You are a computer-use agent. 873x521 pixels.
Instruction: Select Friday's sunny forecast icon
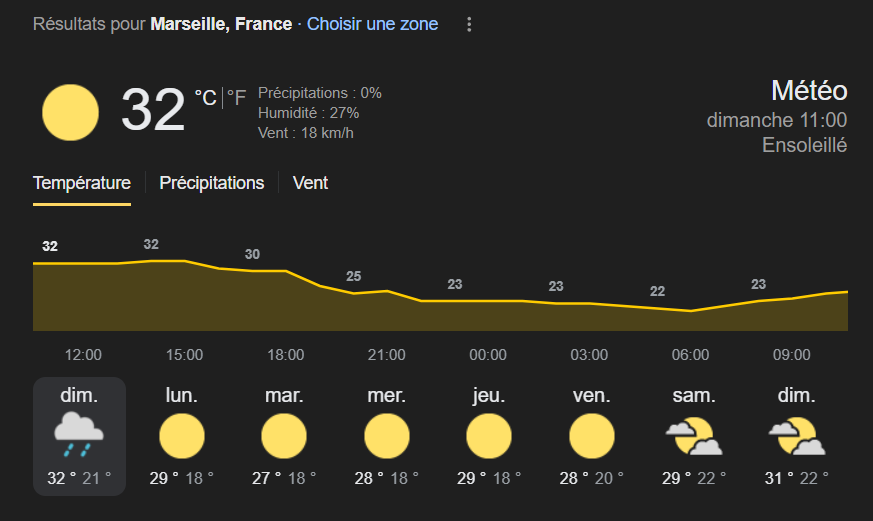tap(591, 436)
